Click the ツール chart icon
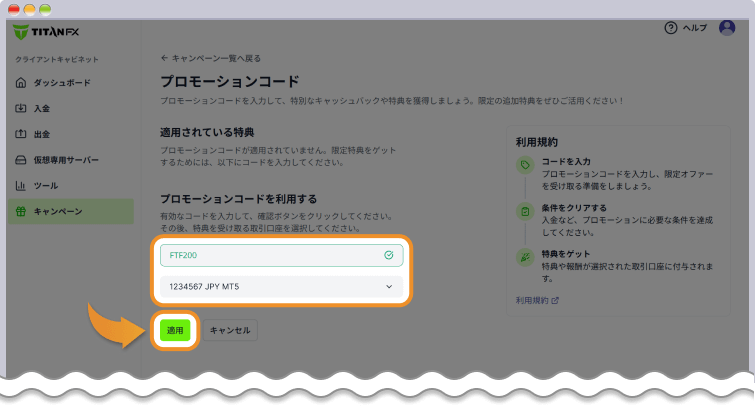Viewport: 755px width, 408px height. [x=21, y=186]
